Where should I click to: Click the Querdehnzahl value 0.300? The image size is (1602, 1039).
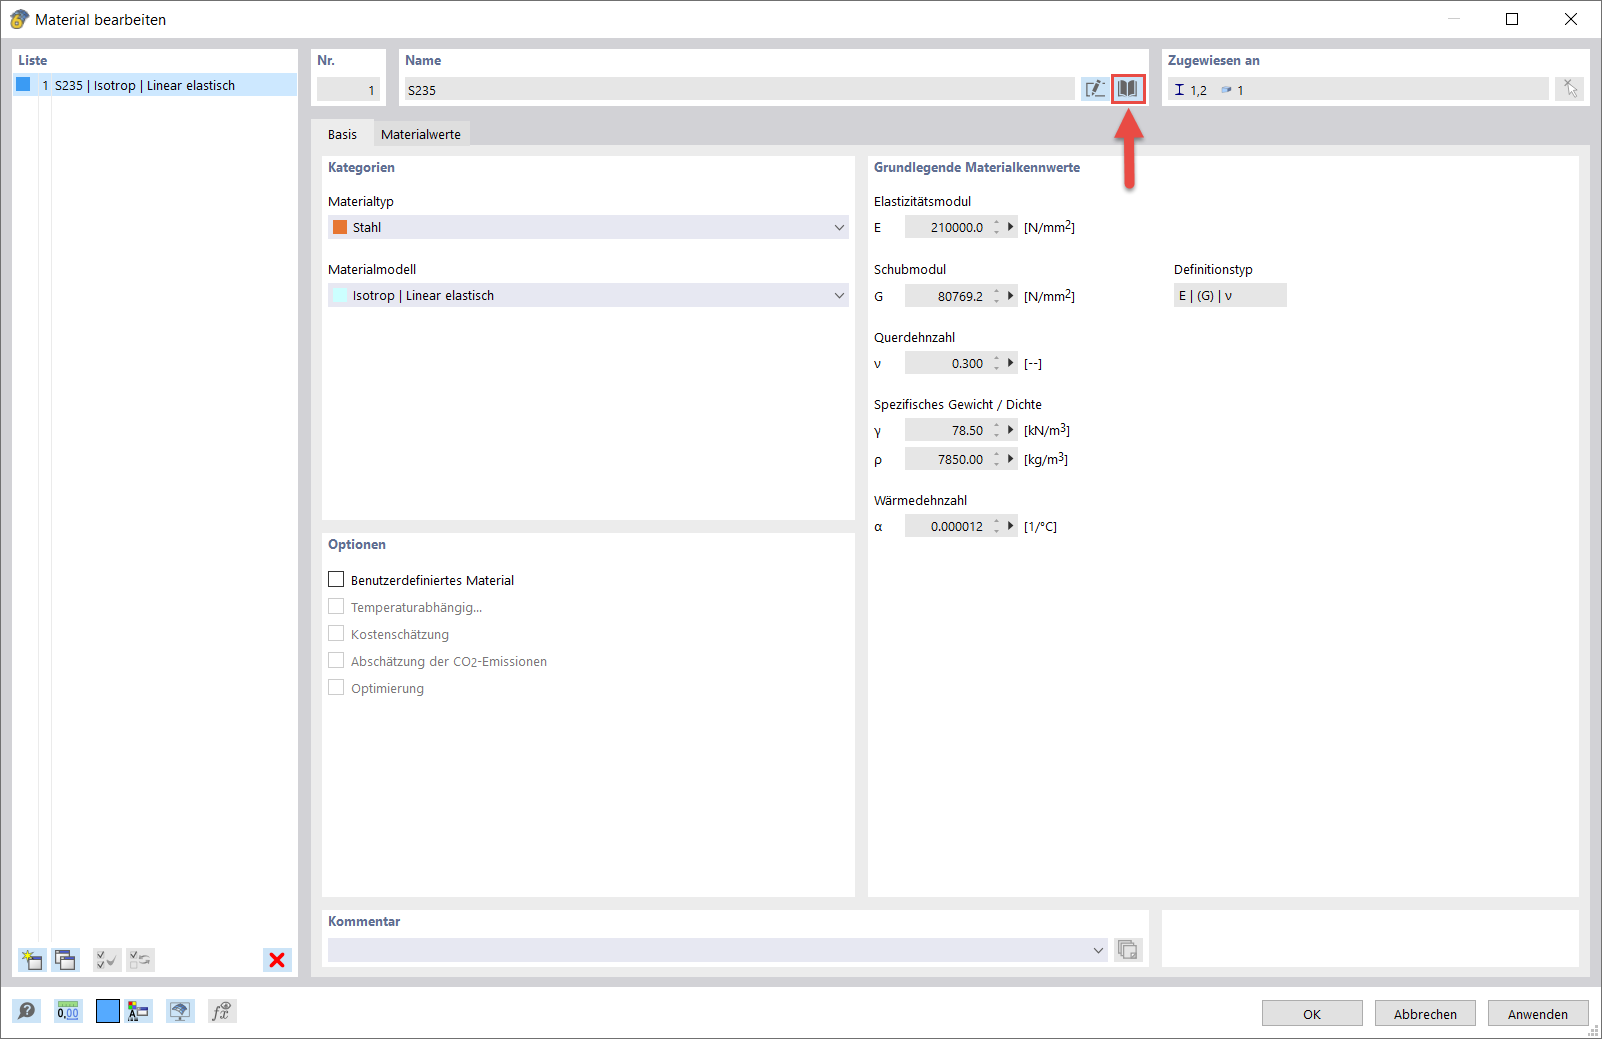946,363
